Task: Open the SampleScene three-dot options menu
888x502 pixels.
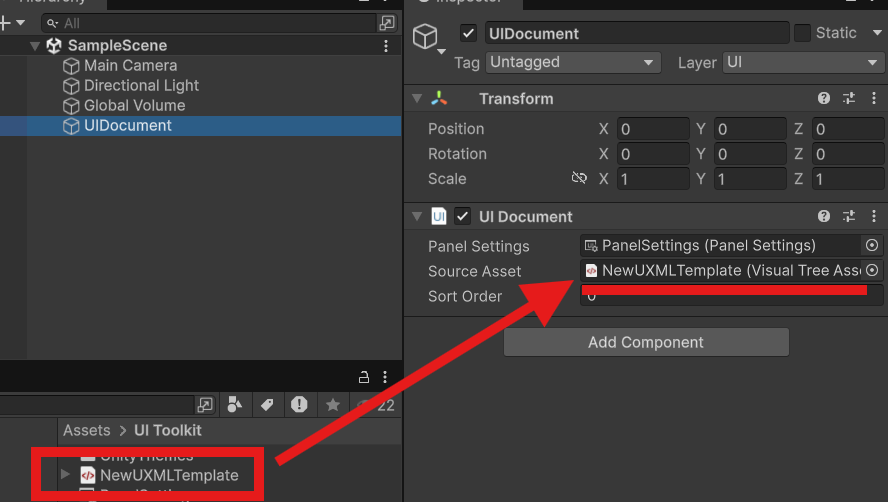Action: click(386, 46)
